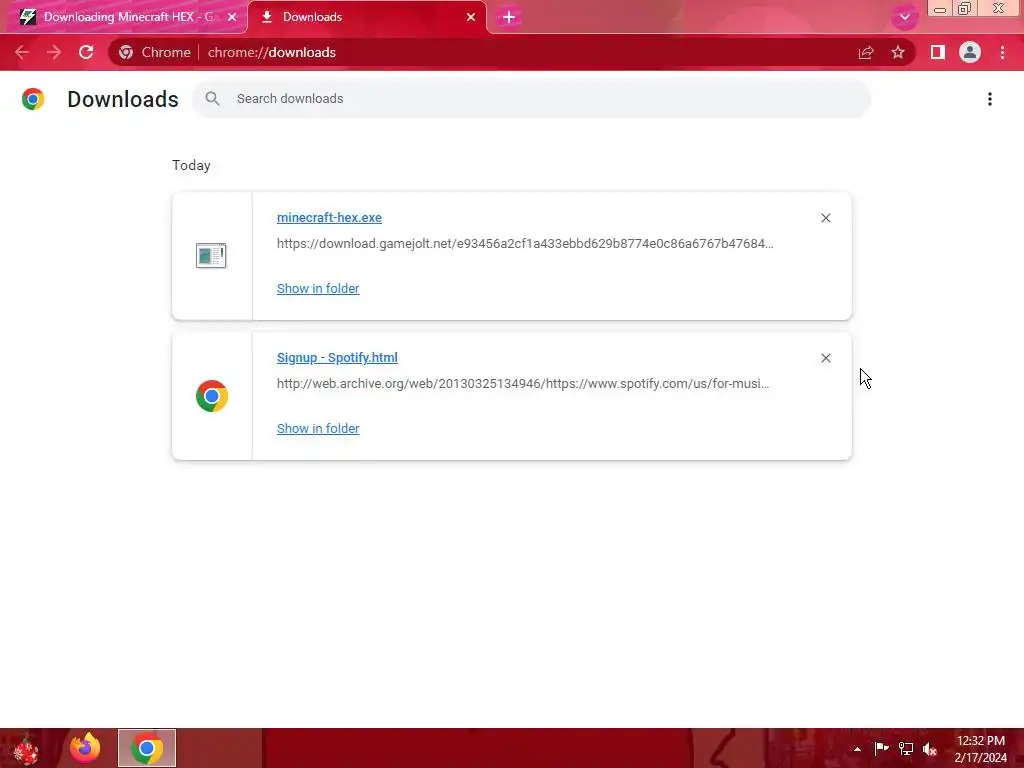Switch to the Downloading Minecraft HEX tab
Image resolution: width=1024 pixels, height=768 pixels.
coord(124,17)
